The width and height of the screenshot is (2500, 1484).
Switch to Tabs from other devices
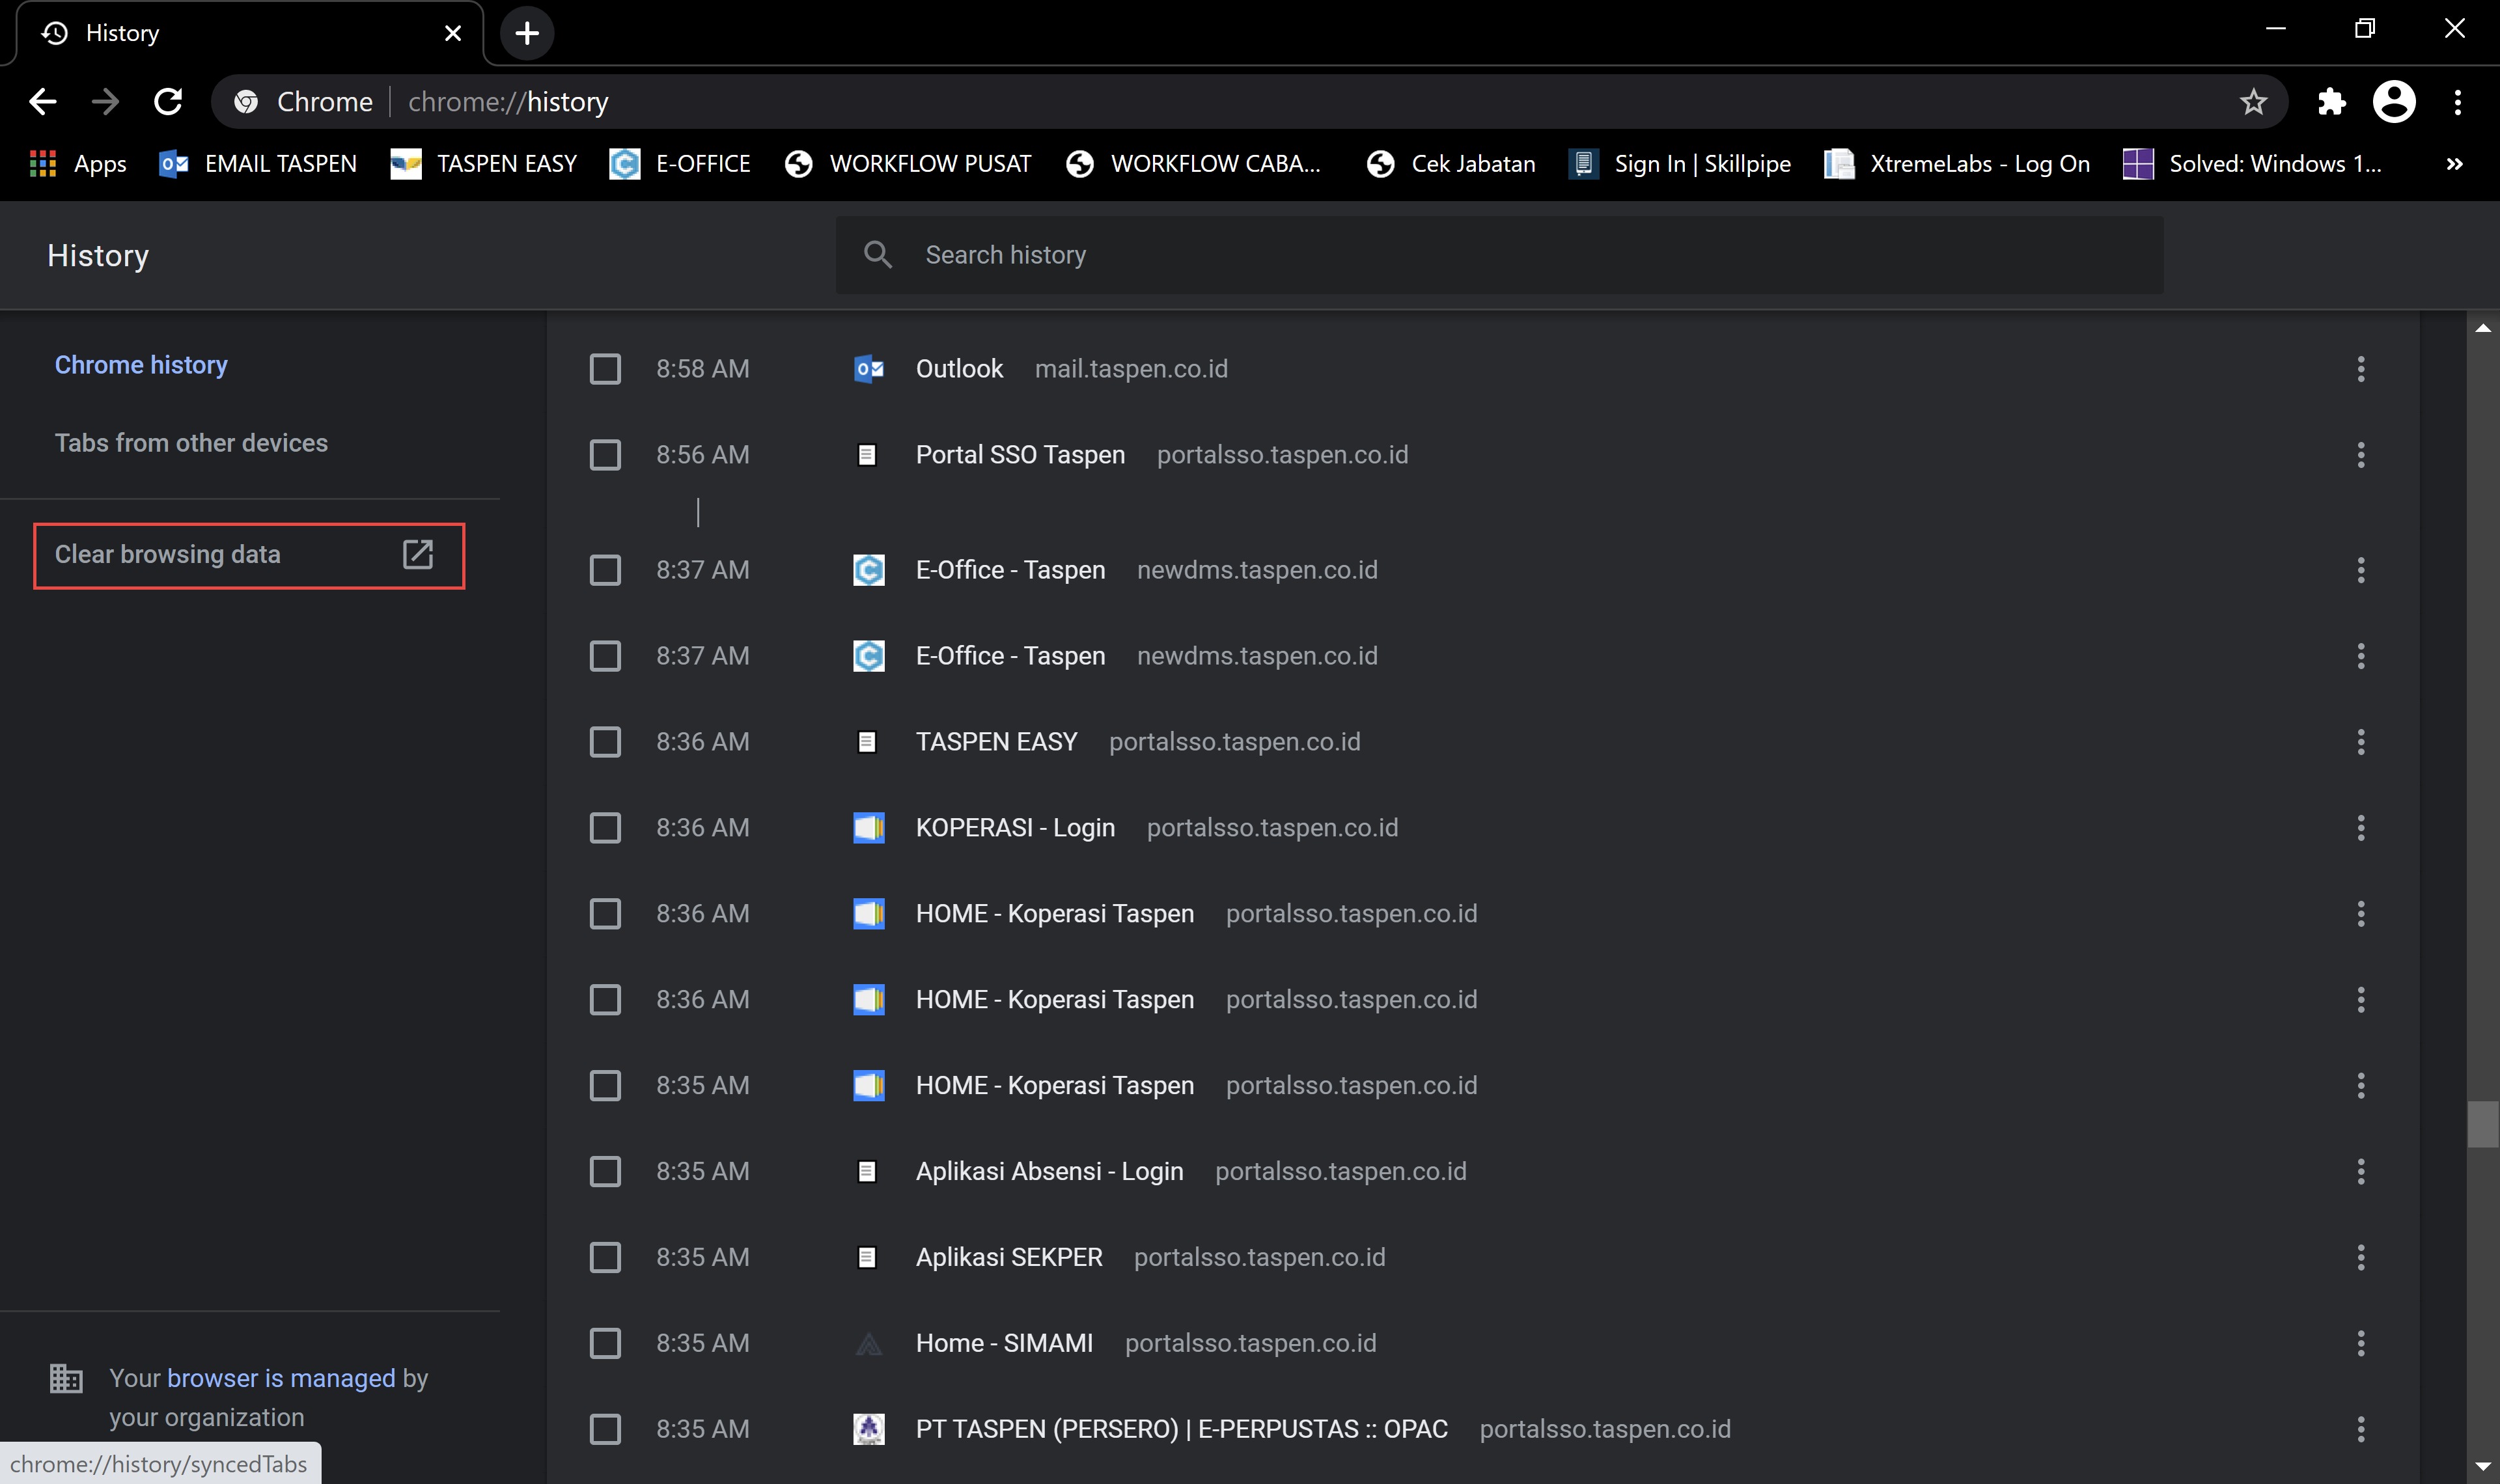(x=191, y=443)
